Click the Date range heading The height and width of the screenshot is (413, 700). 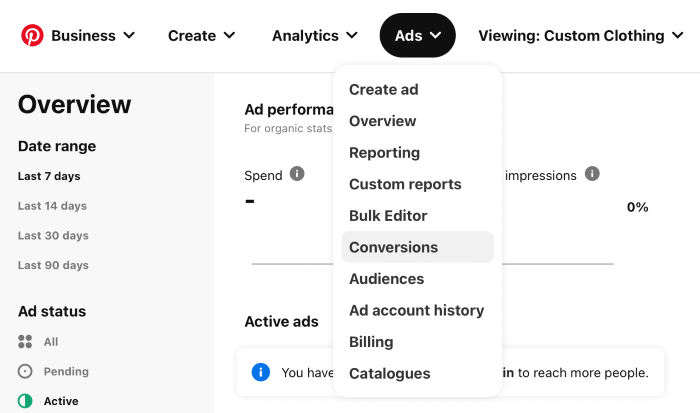[x=57, y=146]
